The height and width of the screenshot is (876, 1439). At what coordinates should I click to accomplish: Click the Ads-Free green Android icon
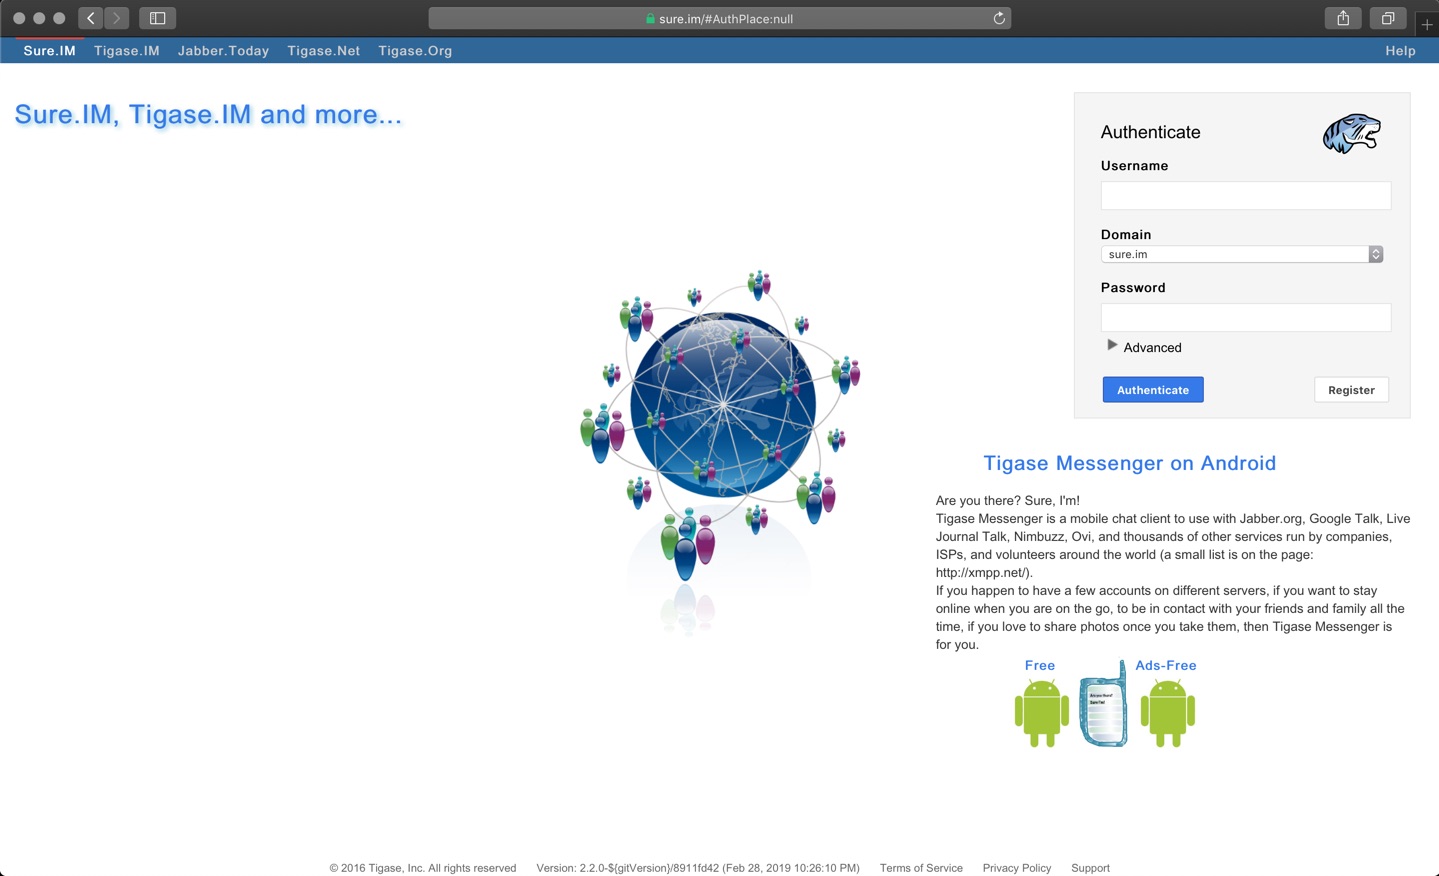click(x=1167, y=713)
